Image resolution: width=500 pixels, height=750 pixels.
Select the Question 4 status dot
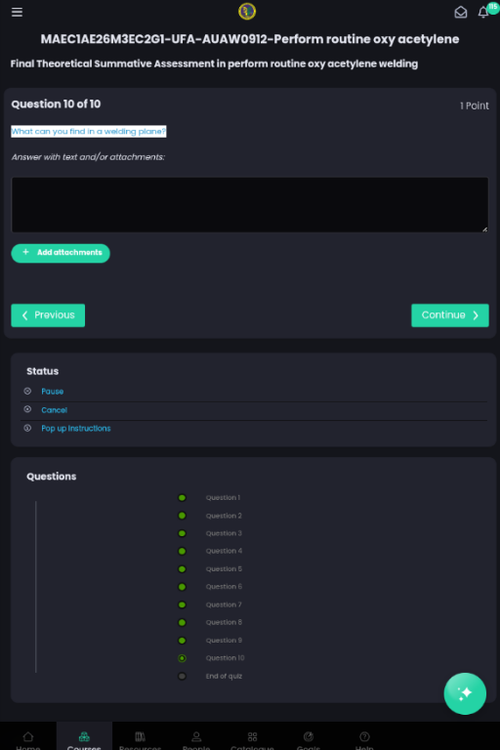pyautogui.click(x=182, y=551)
